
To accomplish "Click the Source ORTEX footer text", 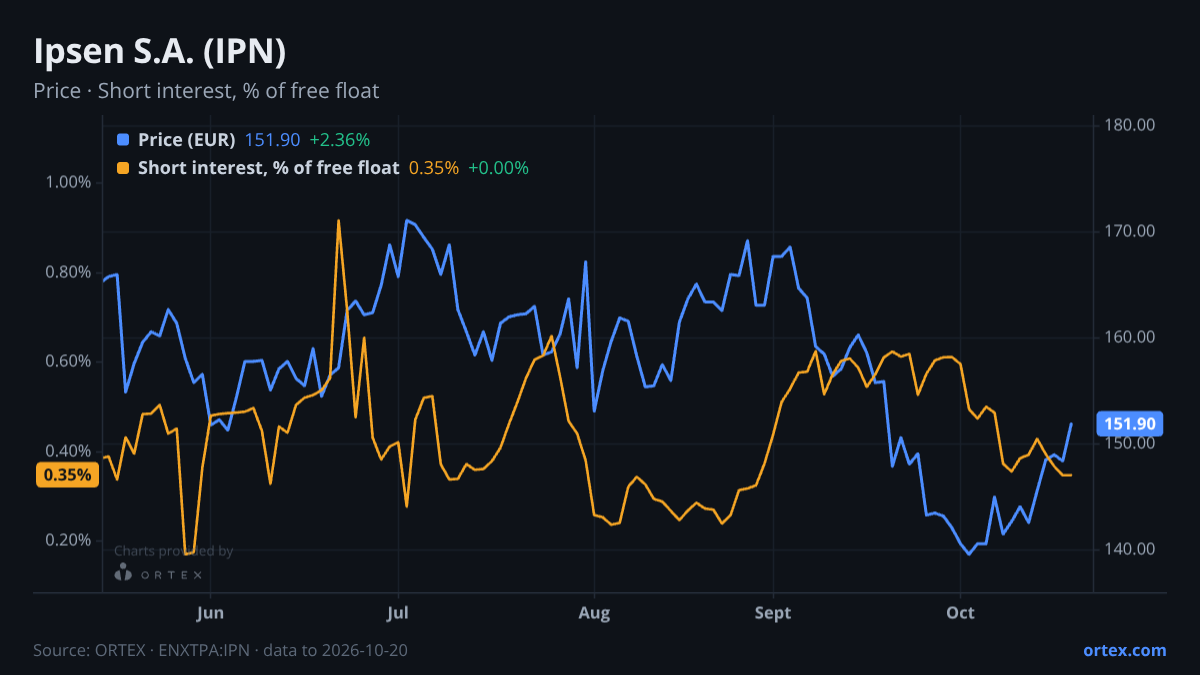I will click(x=220, y=650).
